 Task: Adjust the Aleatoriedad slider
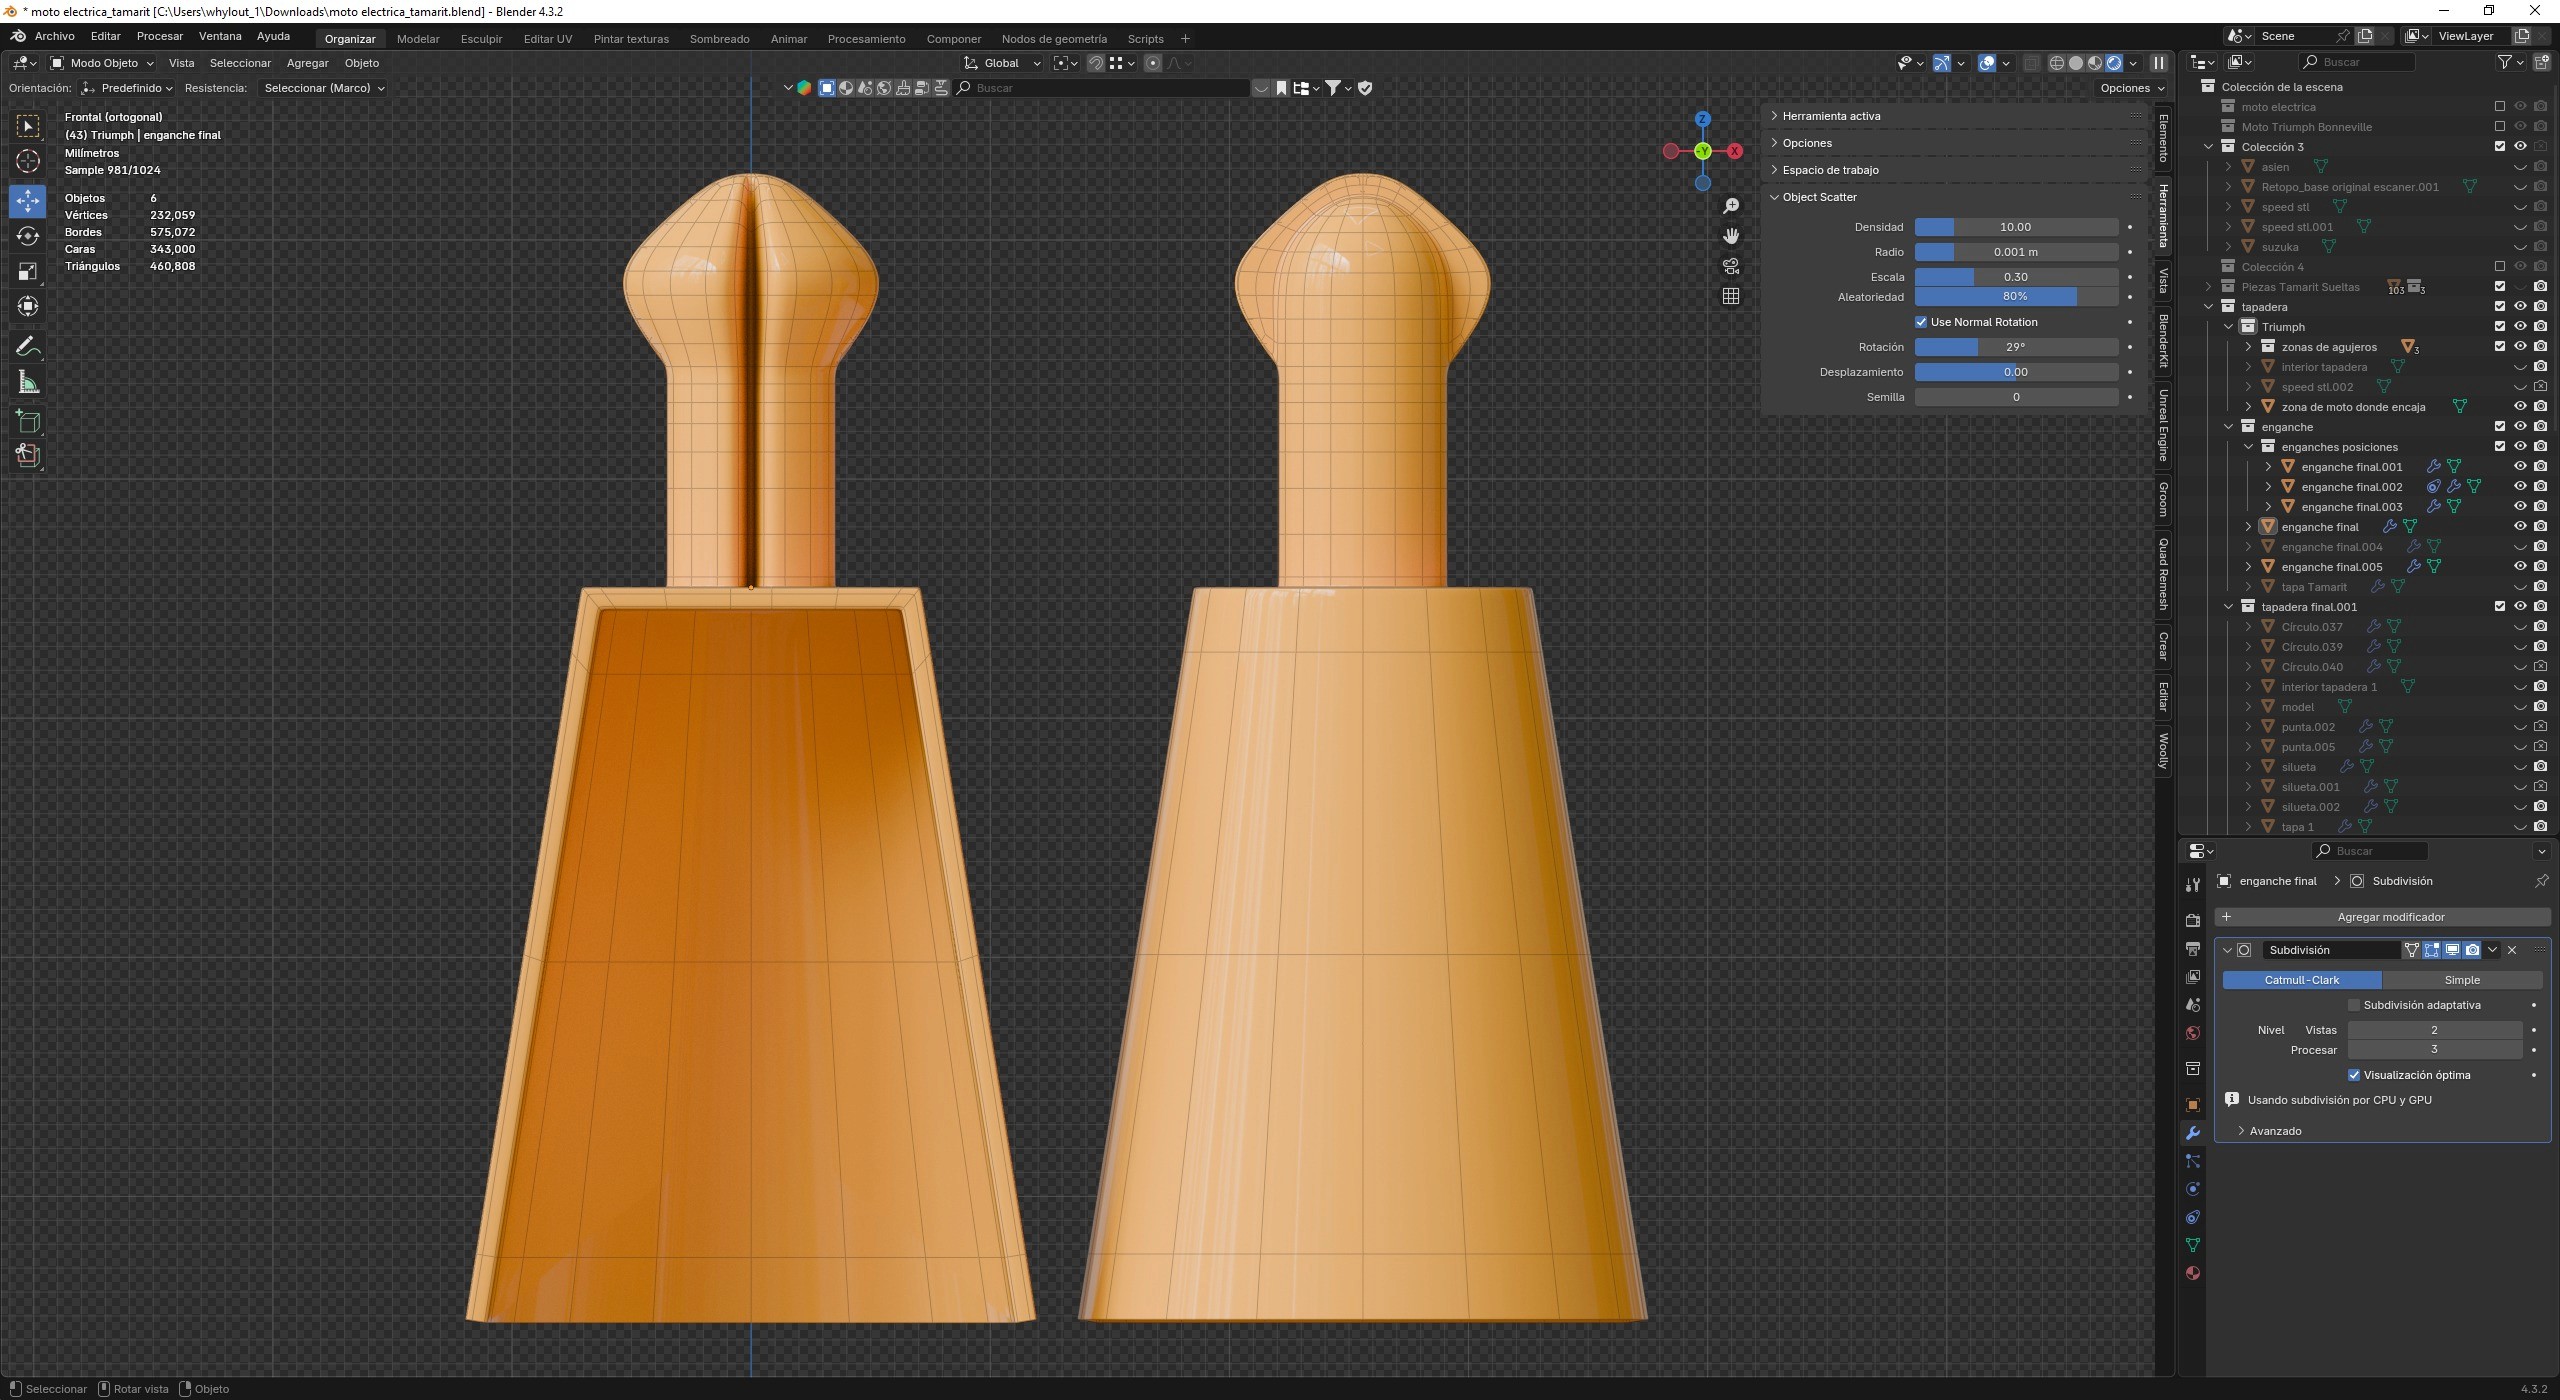(2015, 297)
